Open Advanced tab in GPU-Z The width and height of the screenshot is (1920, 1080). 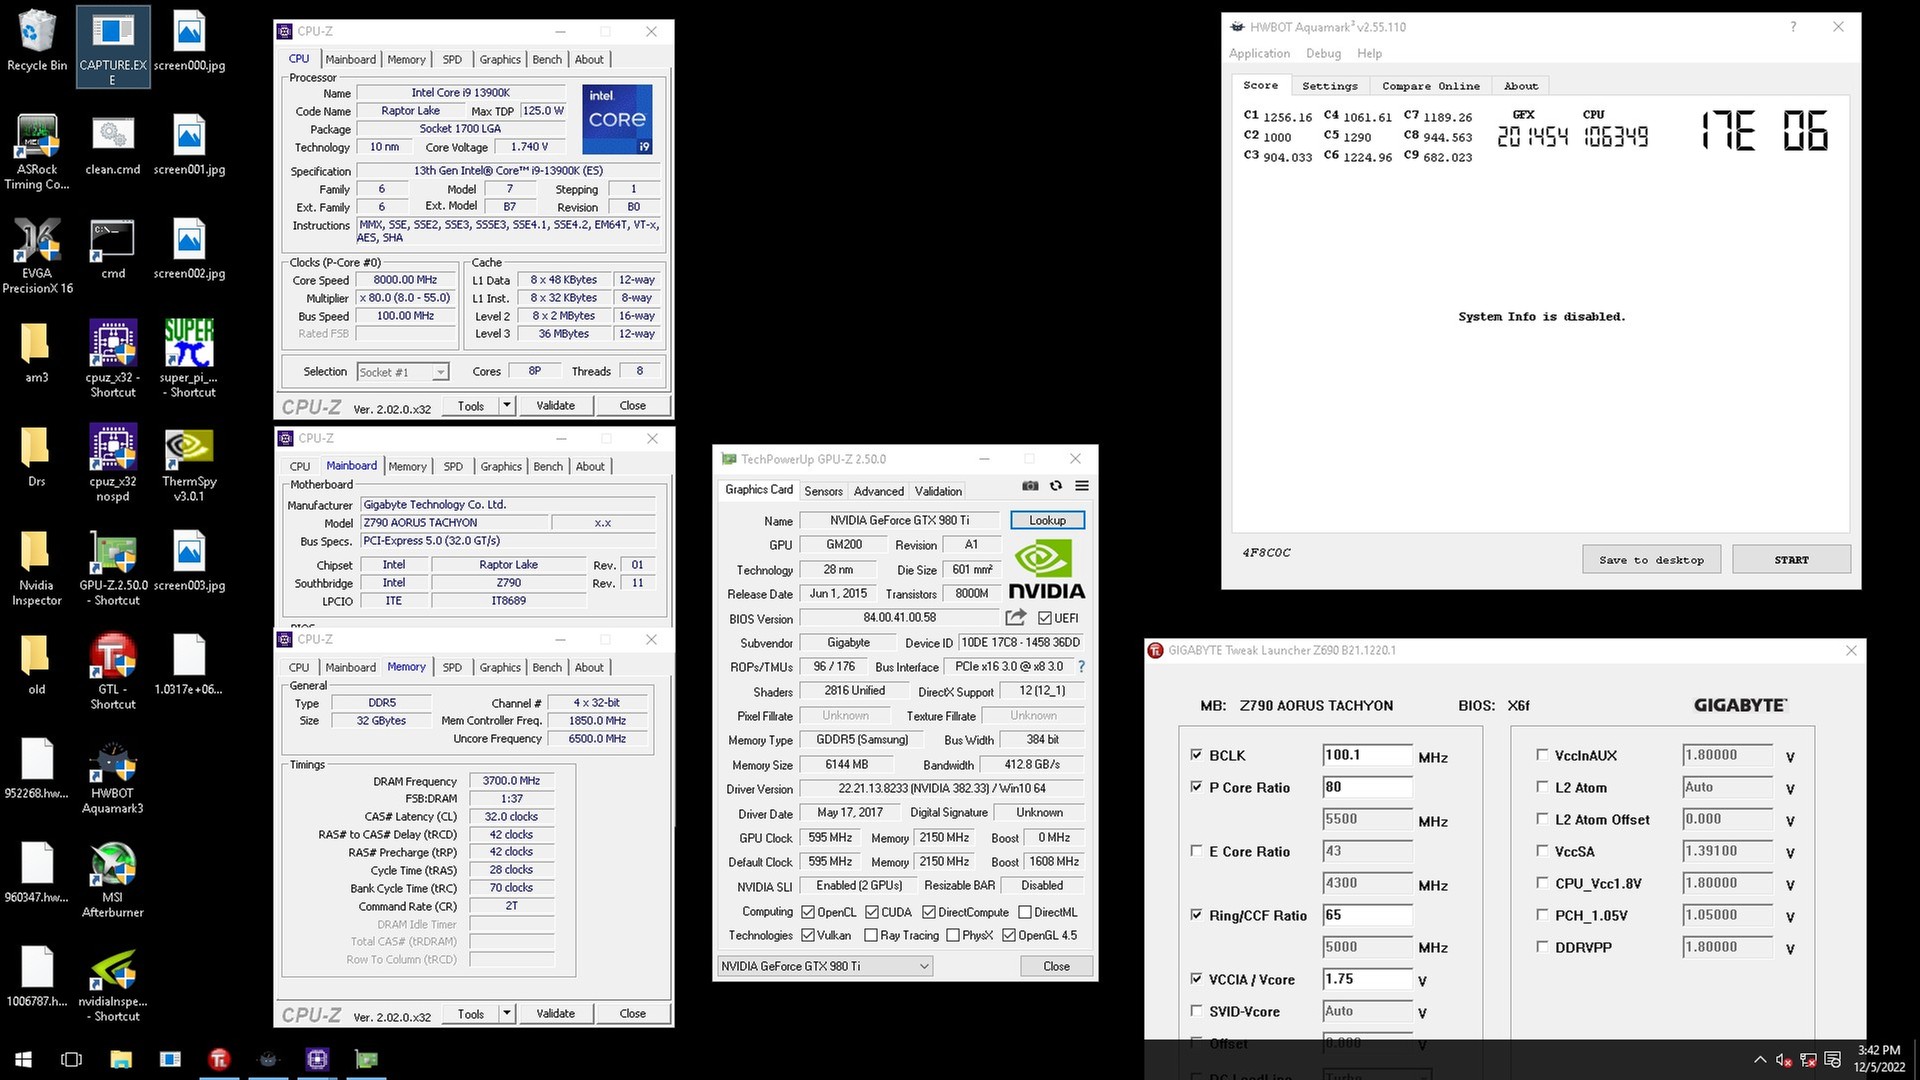coord(879,491)
